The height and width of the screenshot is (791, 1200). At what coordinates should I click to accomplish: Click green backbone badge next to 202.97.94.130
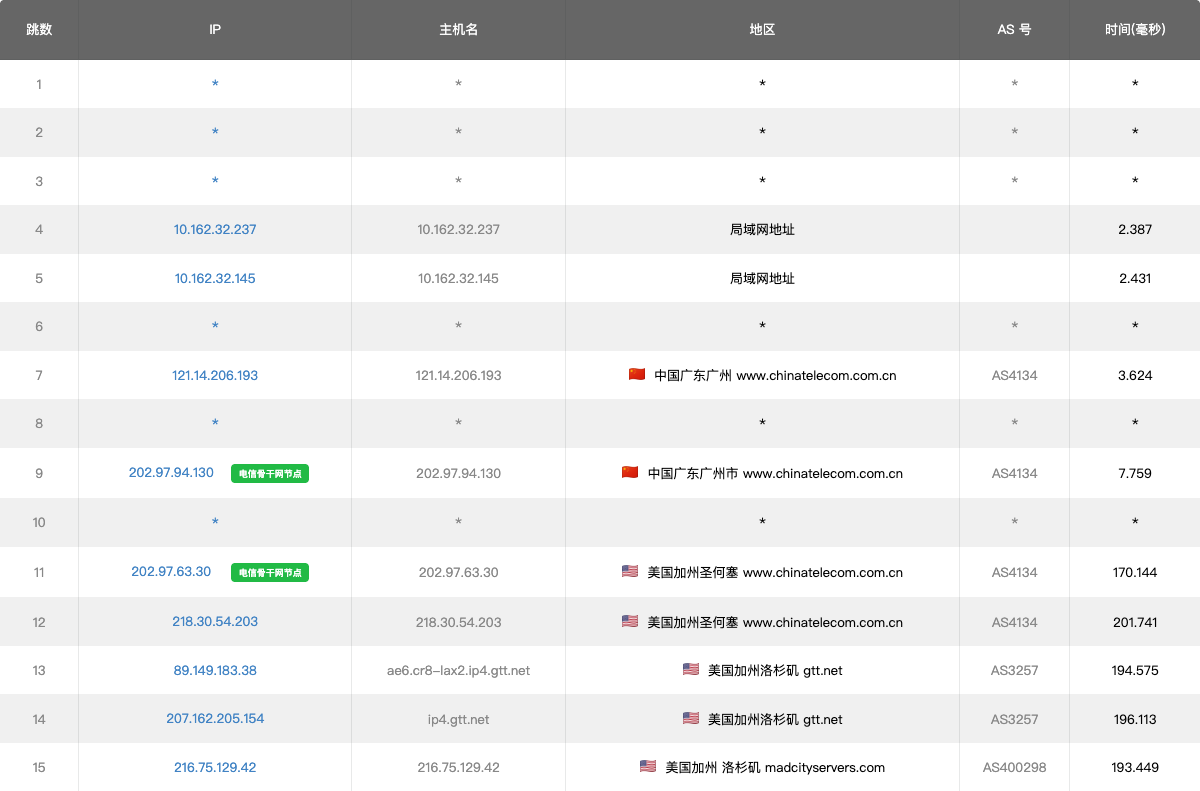coord(270,474)
